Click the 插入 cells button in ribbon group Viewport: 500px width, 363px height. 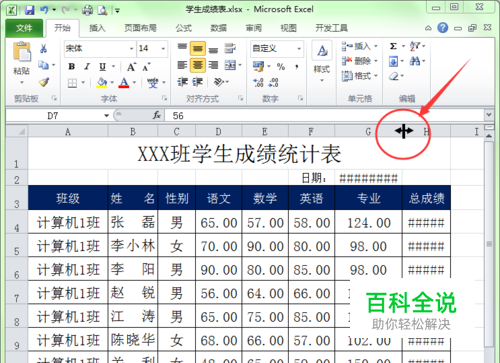click(359, 46)
